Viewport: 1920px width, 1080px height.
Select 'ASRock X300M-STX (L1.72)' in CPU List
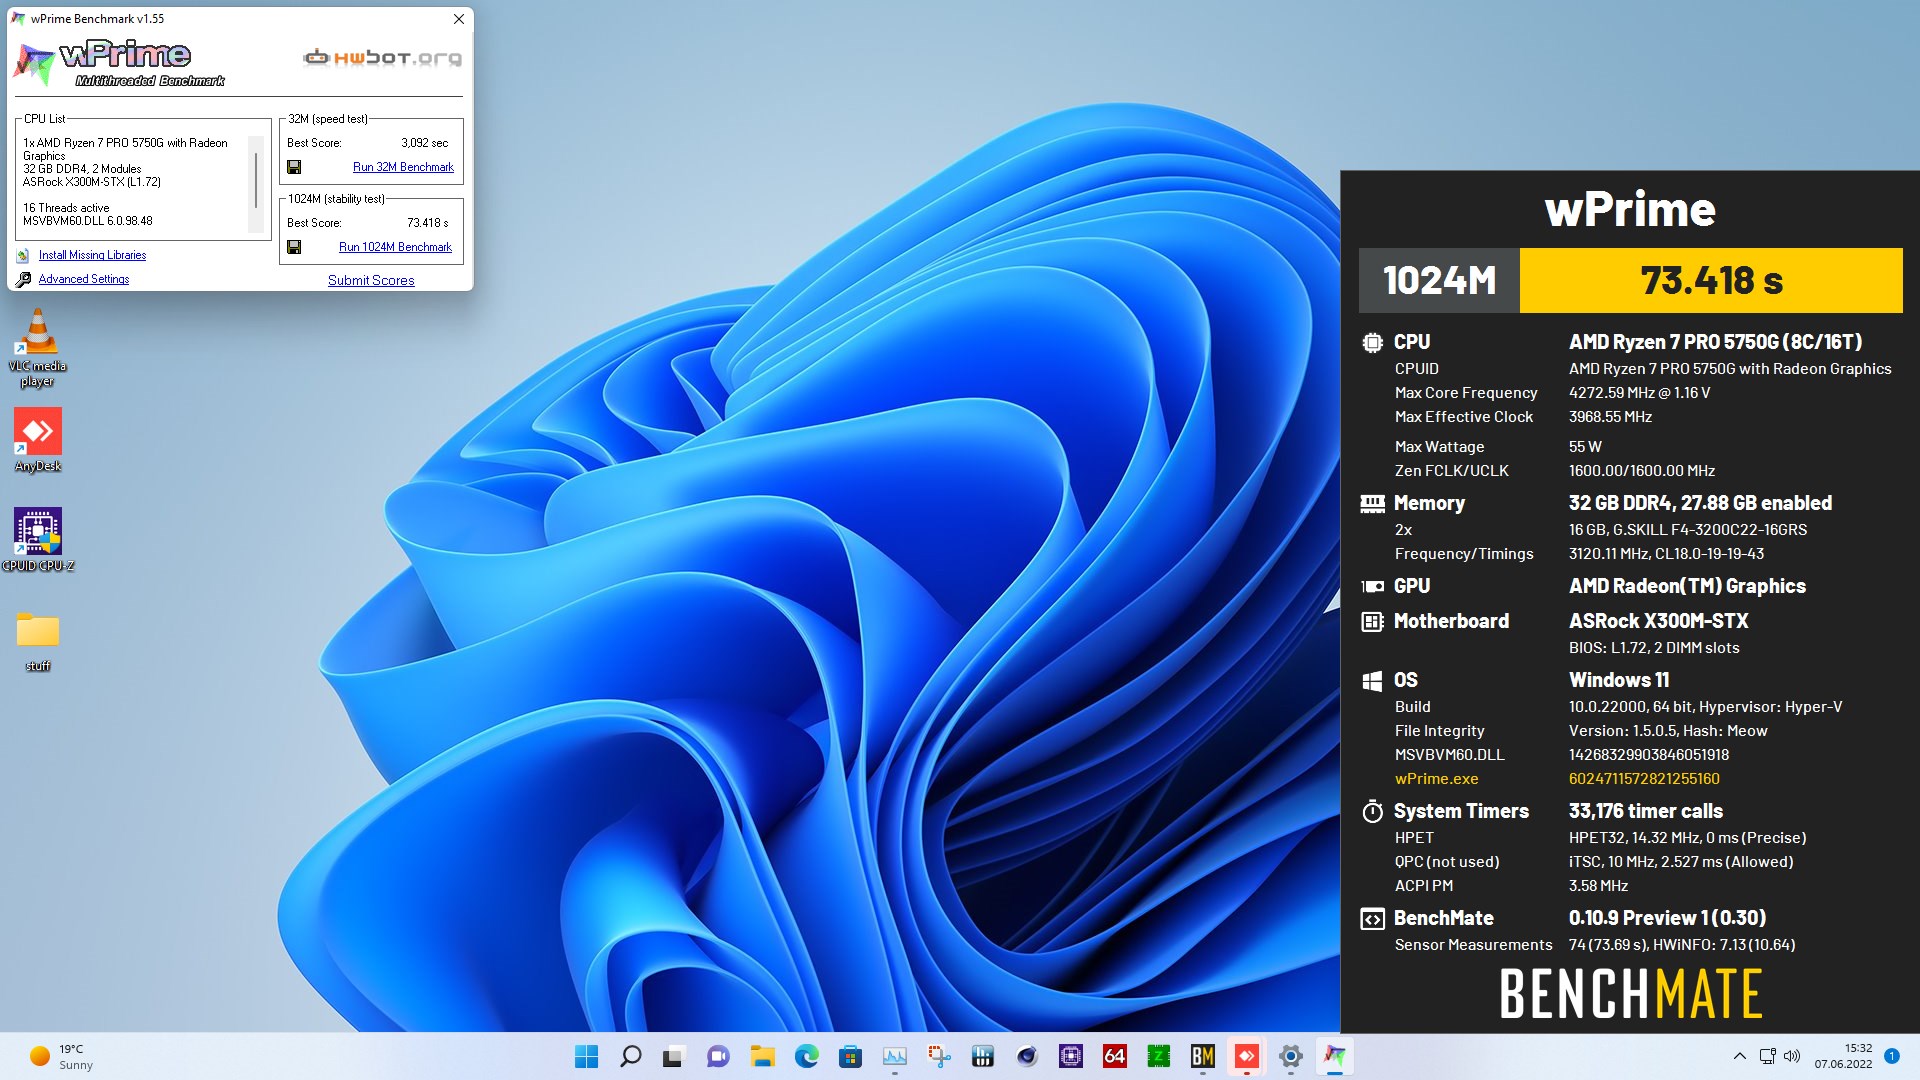[92, 182]
